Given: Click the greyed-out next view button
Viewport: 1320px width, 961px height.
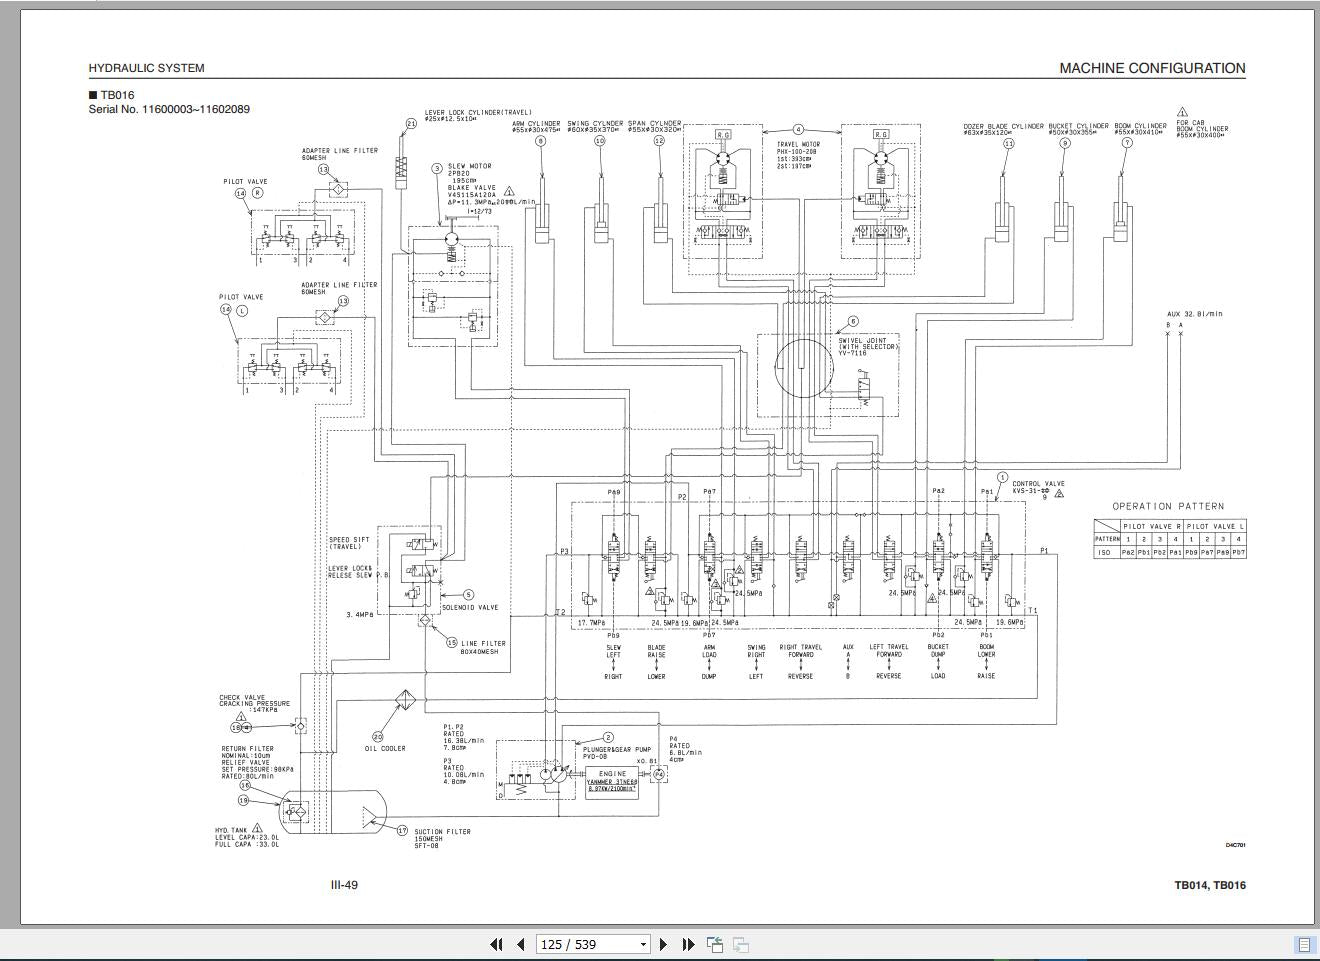Looking at the screenshot, I should pos(741,944).
